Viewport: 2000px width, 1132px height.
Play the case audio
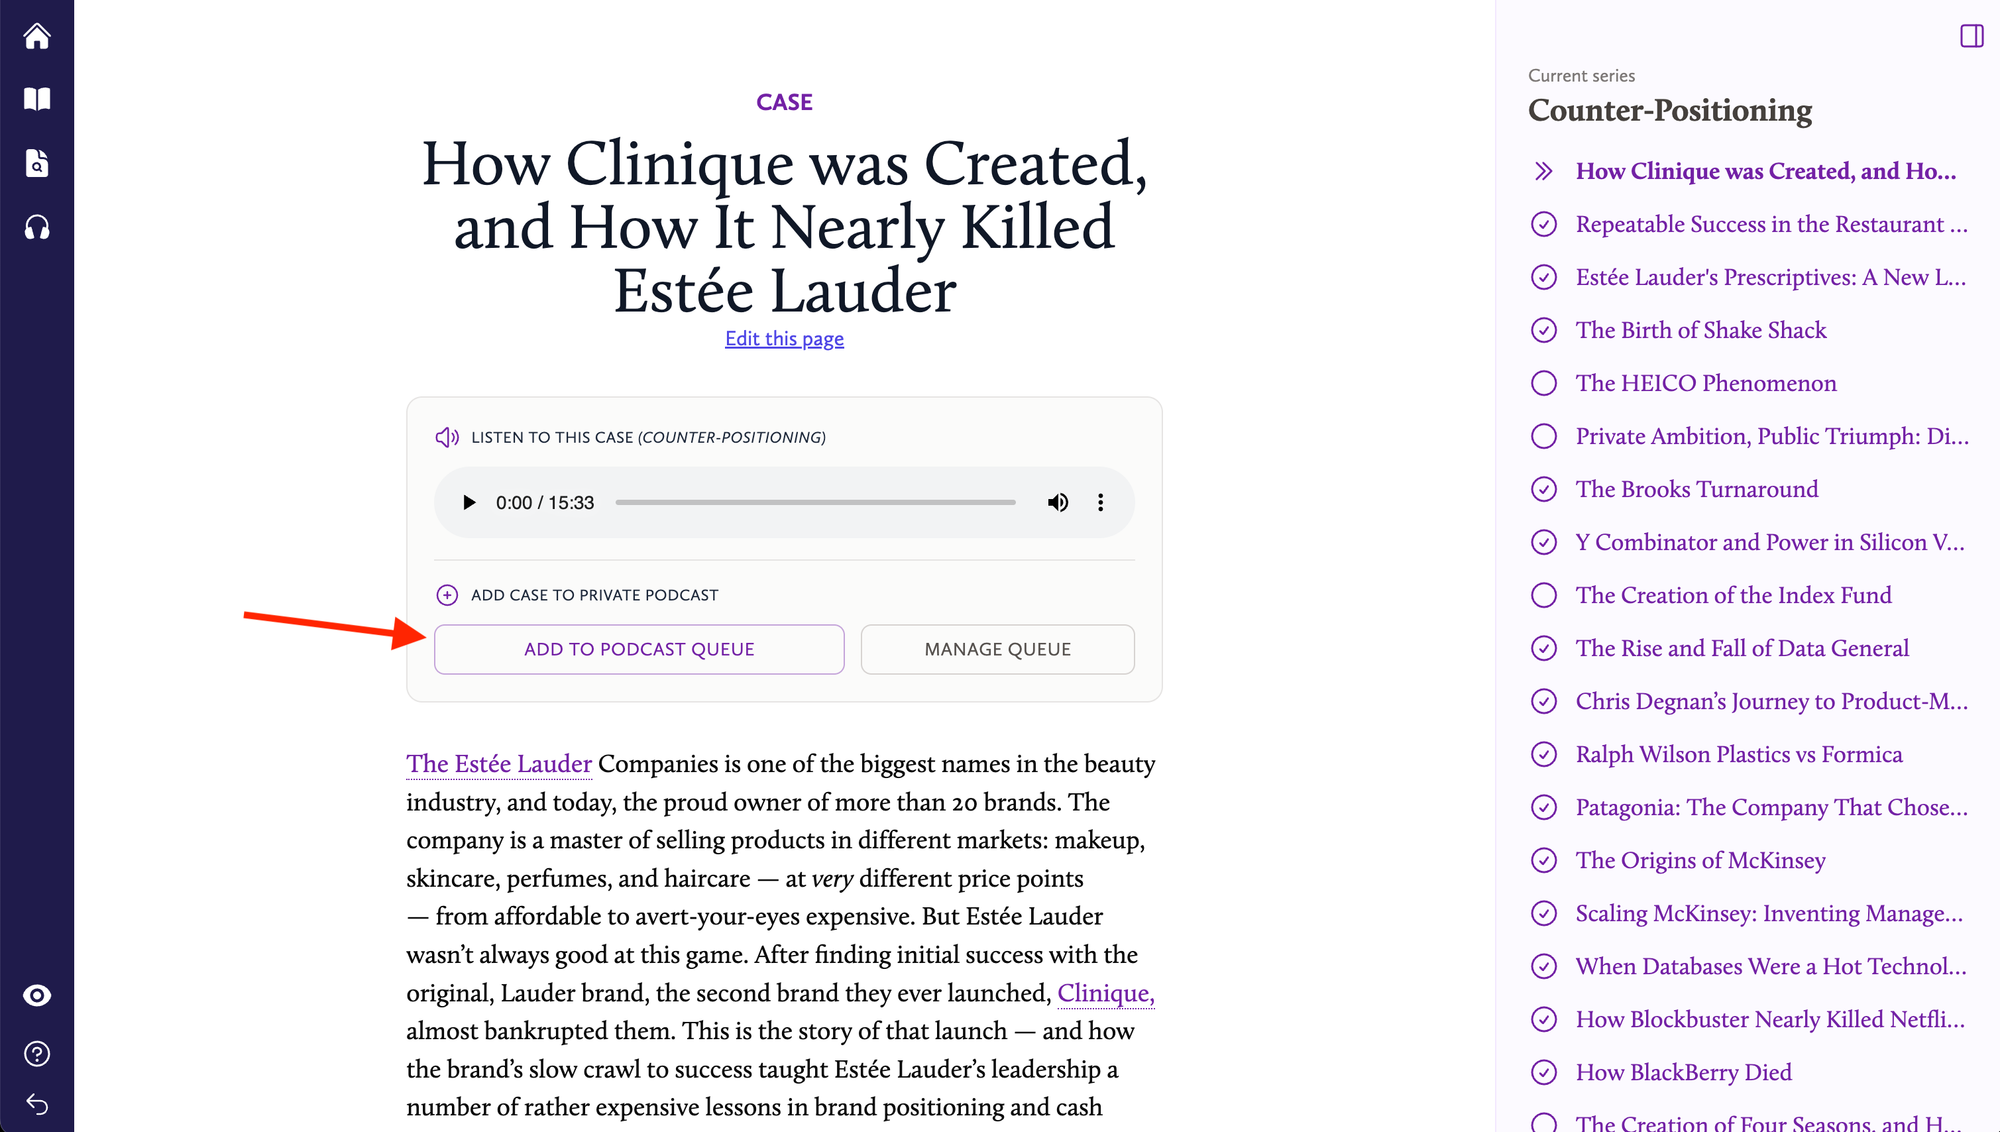point(468,502)
